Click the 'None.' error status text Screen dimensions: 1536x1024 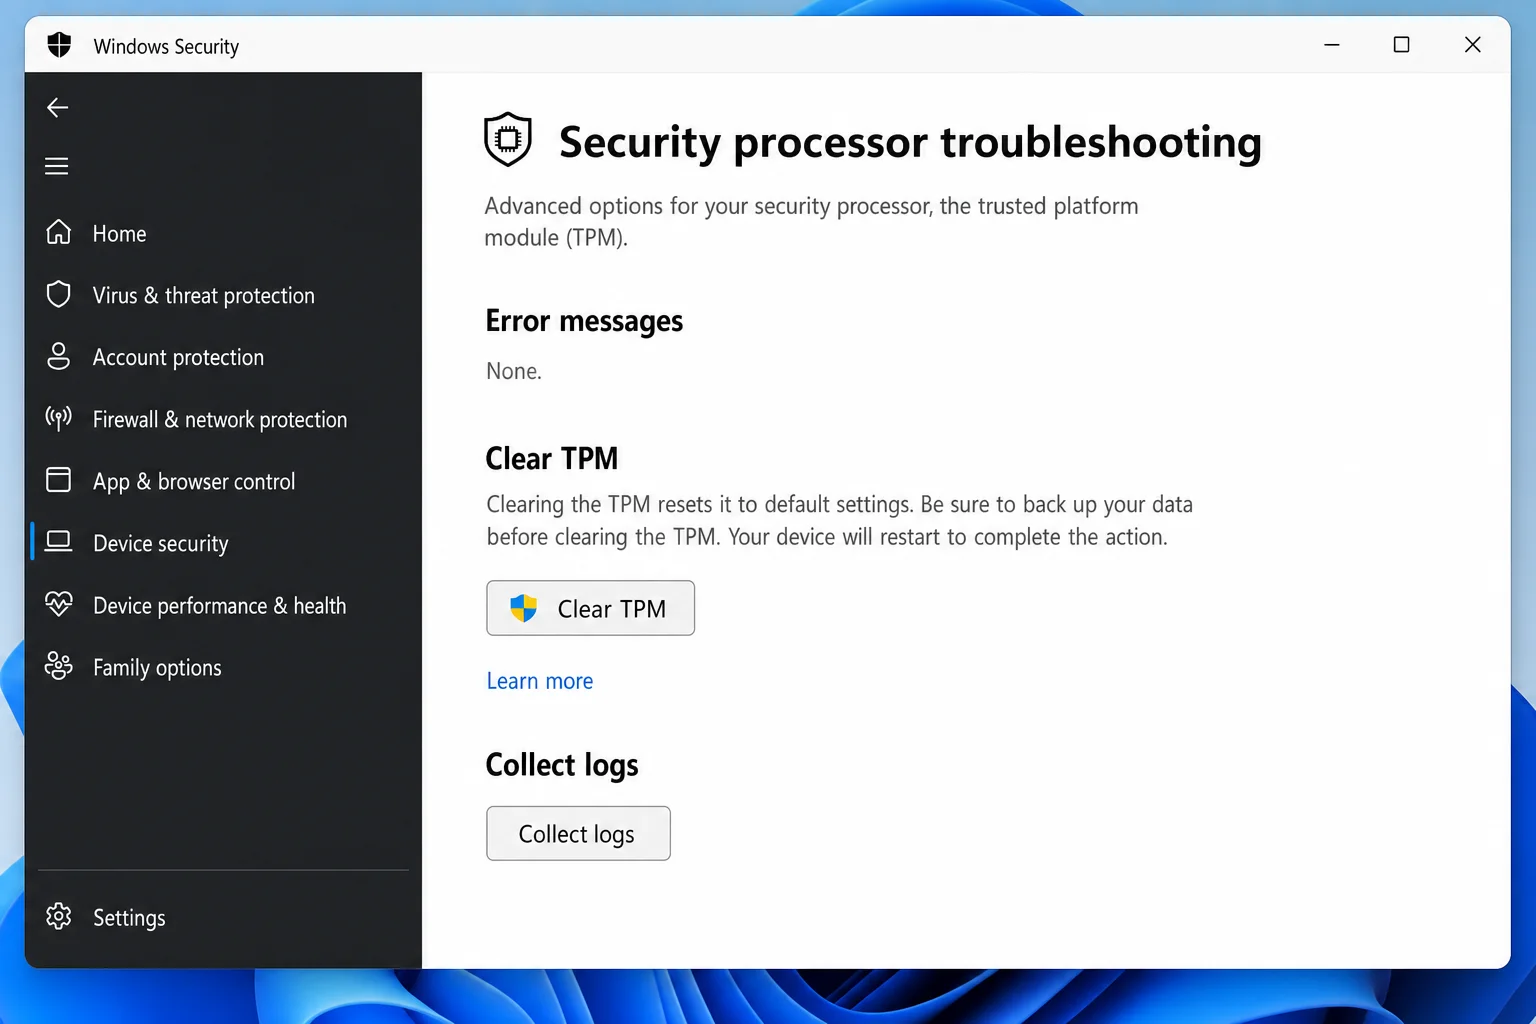(x=514, y=371)
